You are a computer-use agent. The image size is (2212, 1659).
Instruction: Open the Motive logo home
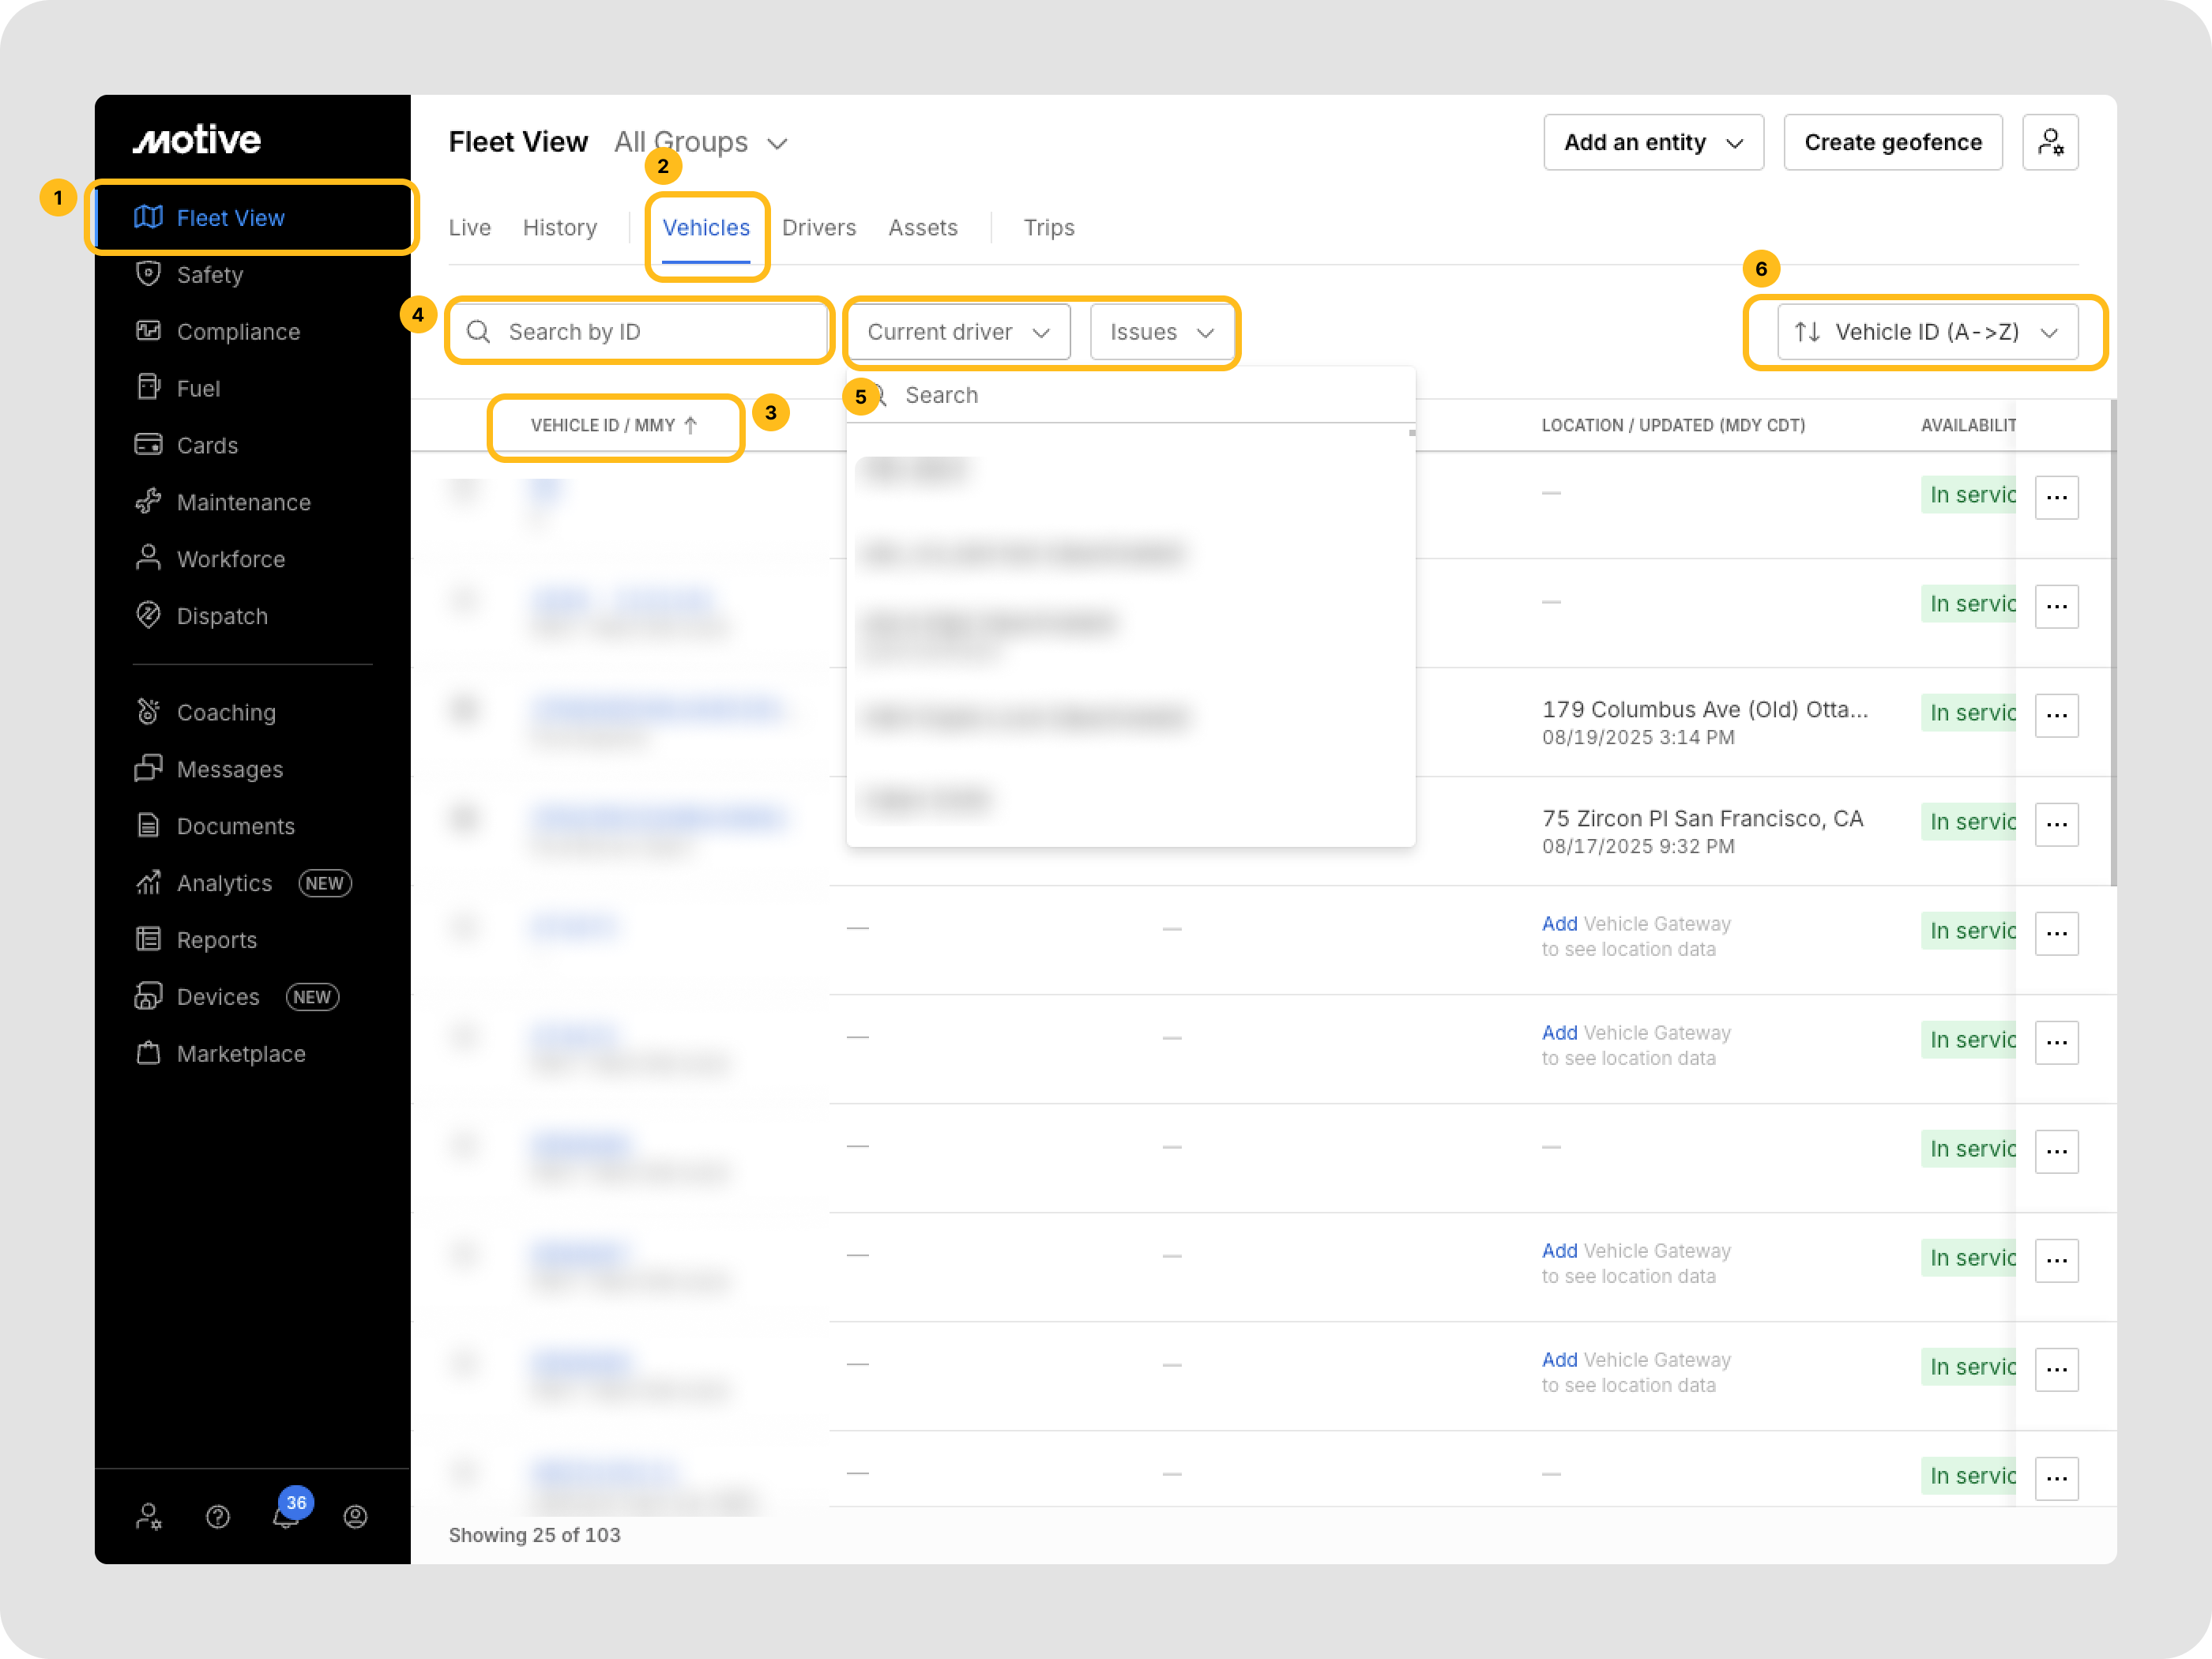tap(197, 140)
